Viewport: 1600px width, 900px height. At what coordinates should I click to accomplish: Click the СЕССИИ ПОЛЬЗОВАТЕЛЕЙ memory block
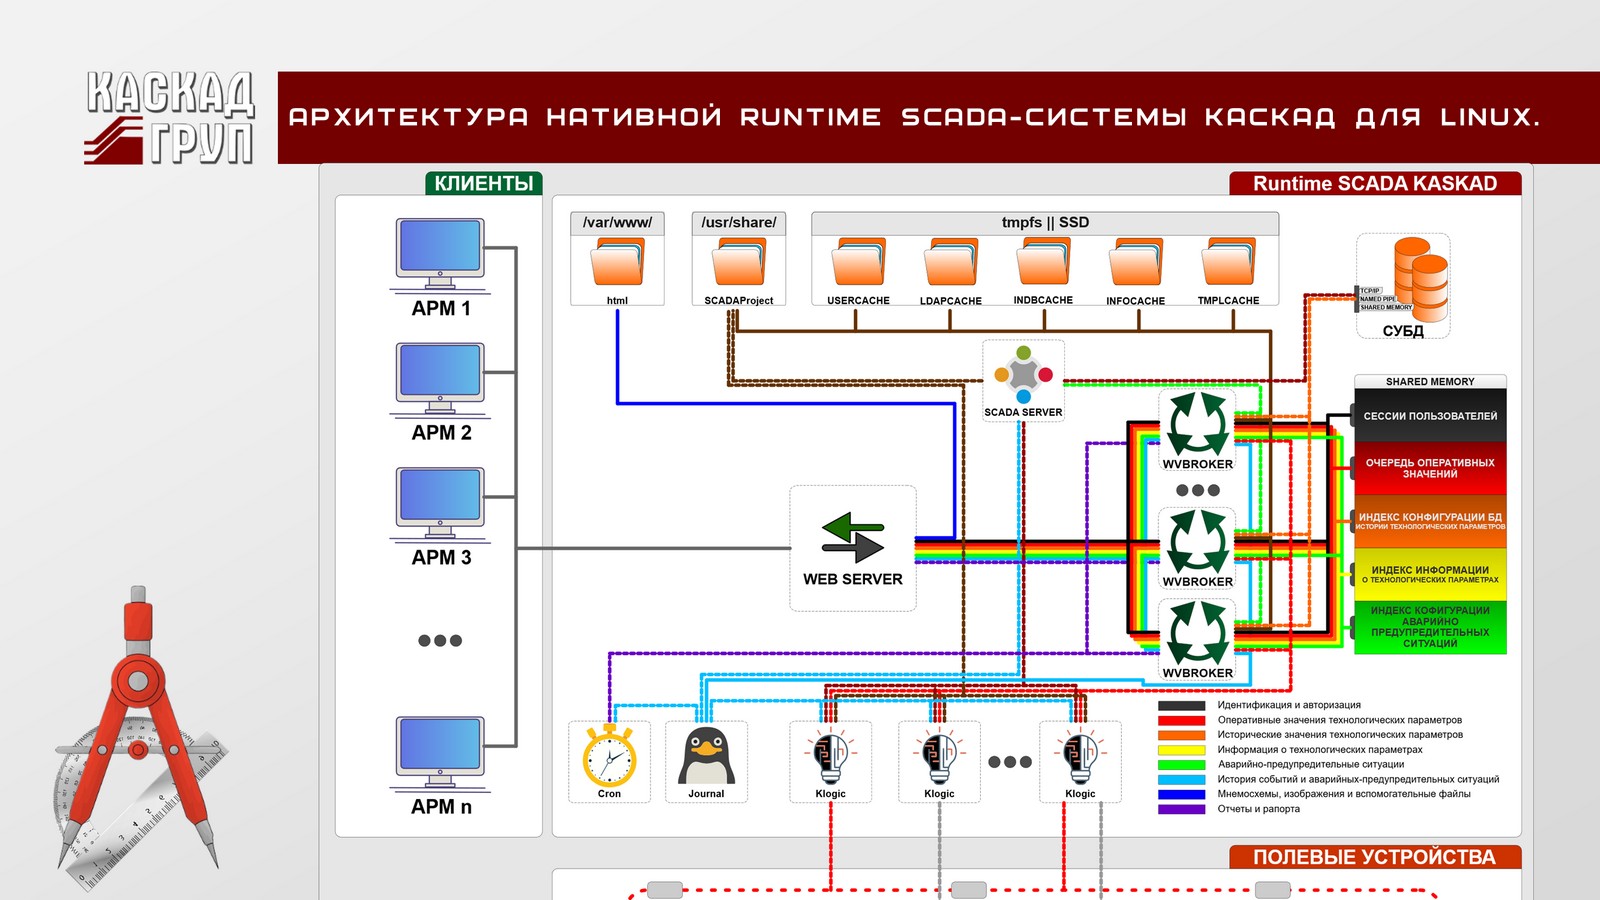(1430, 416)
